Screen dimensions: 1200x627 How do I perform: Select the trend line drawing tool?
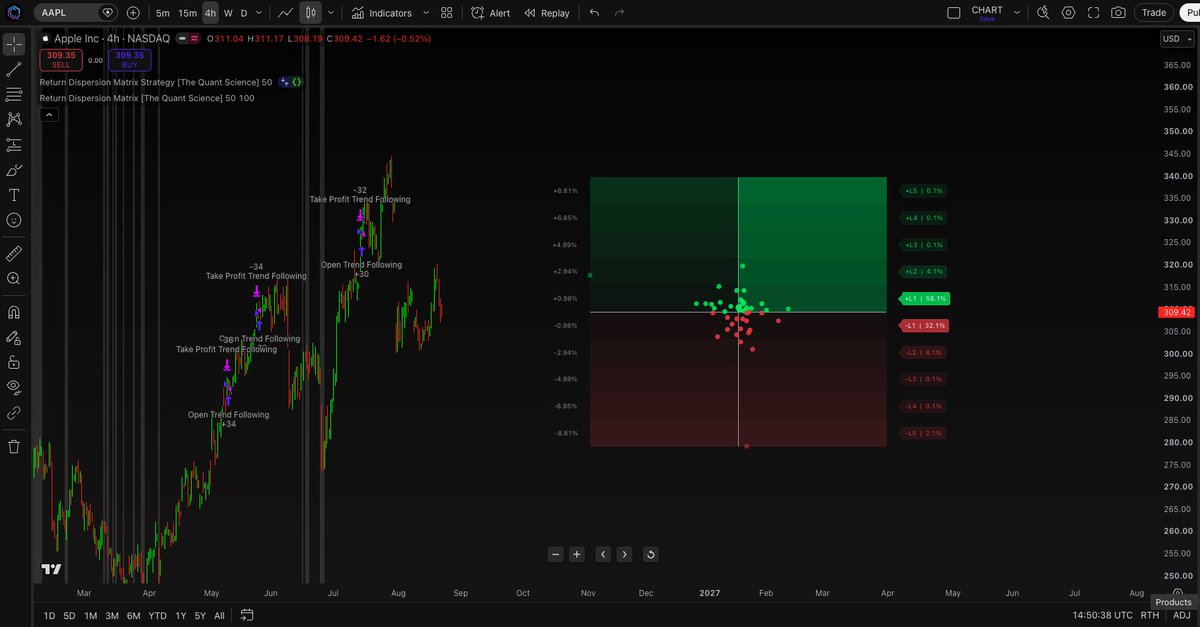coord(14,70)
